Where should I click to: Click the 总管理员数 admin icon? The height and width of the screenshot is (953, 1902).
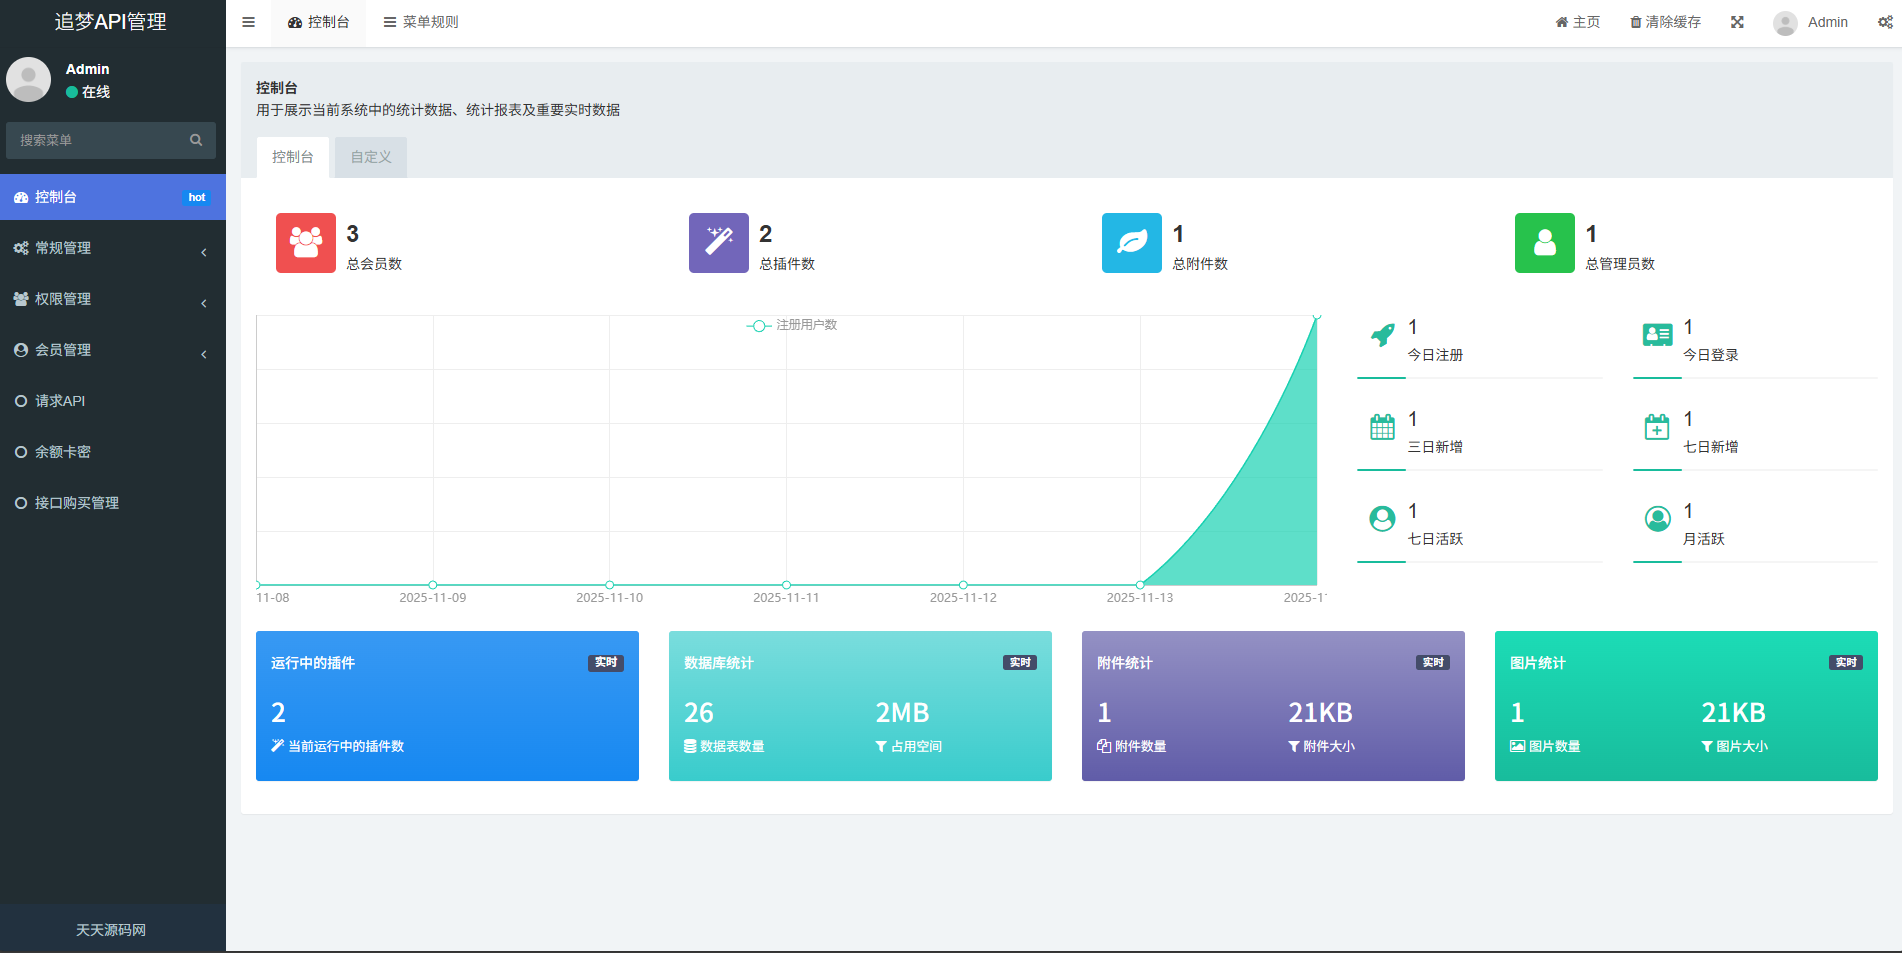[1544, 243]
